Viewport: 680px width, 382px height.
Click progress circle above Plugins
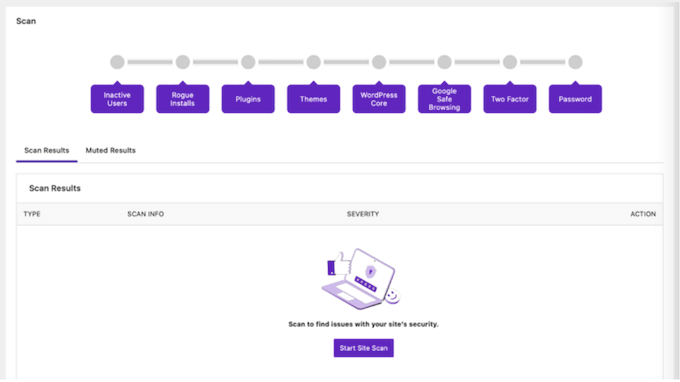(248, 62)
